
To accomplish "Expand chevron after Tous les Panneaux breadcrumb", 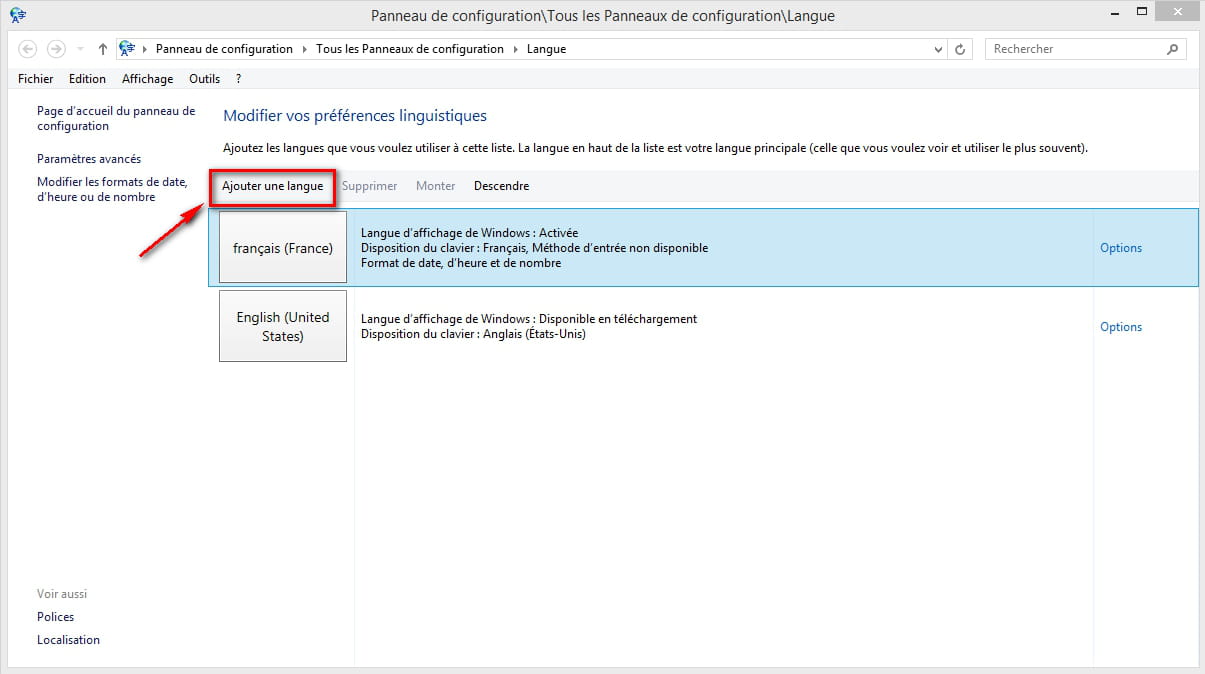I will [516, 49].
